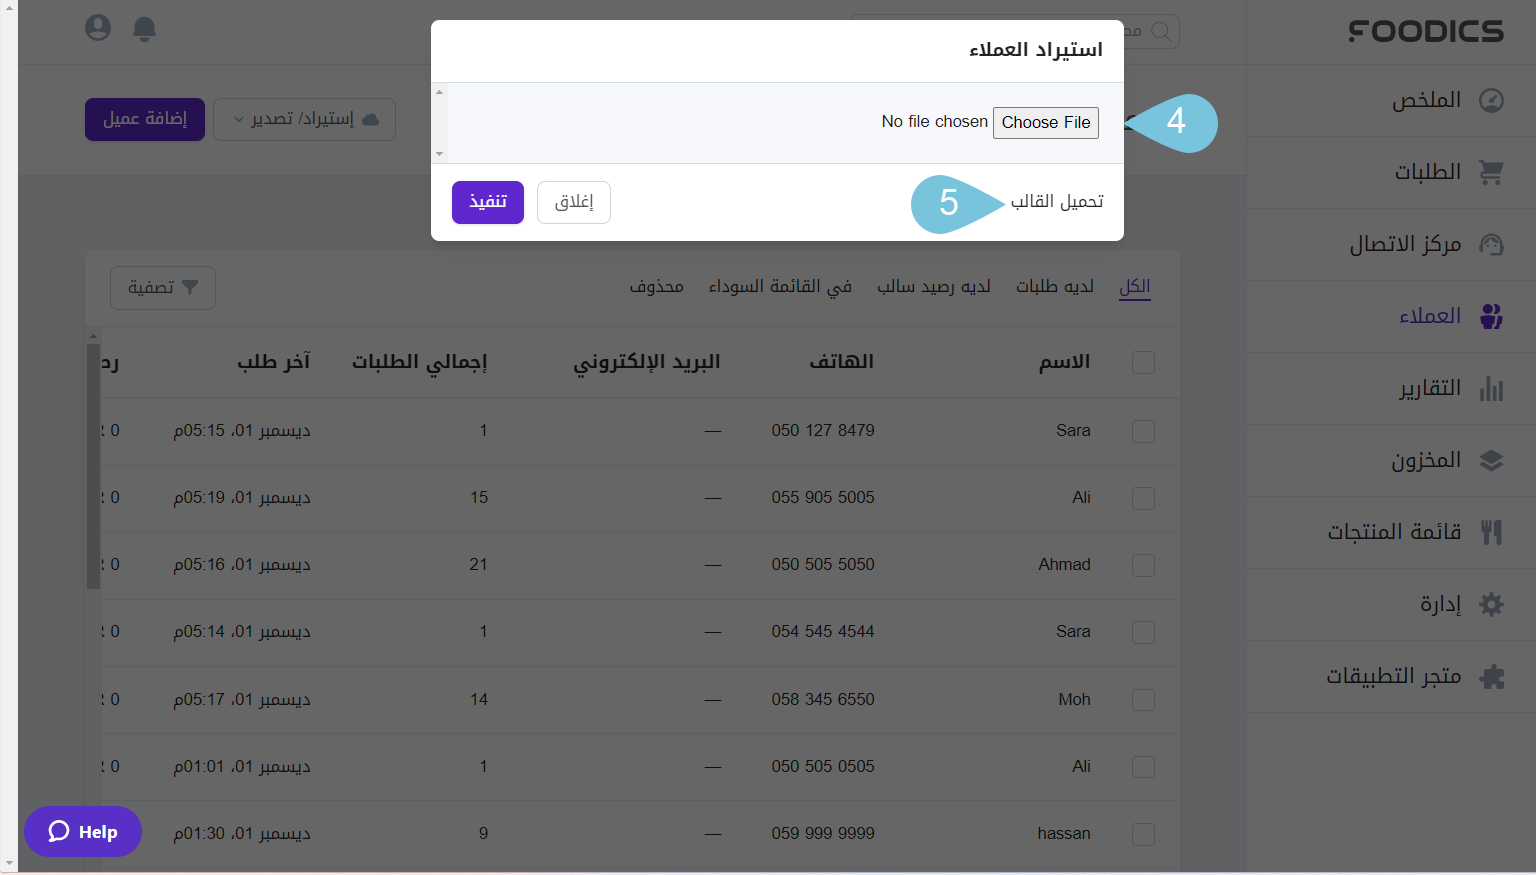1536x875 pixels.
Task: Expand the إستيراد/تصدير dropdown
Action: [x=304, y=119]
